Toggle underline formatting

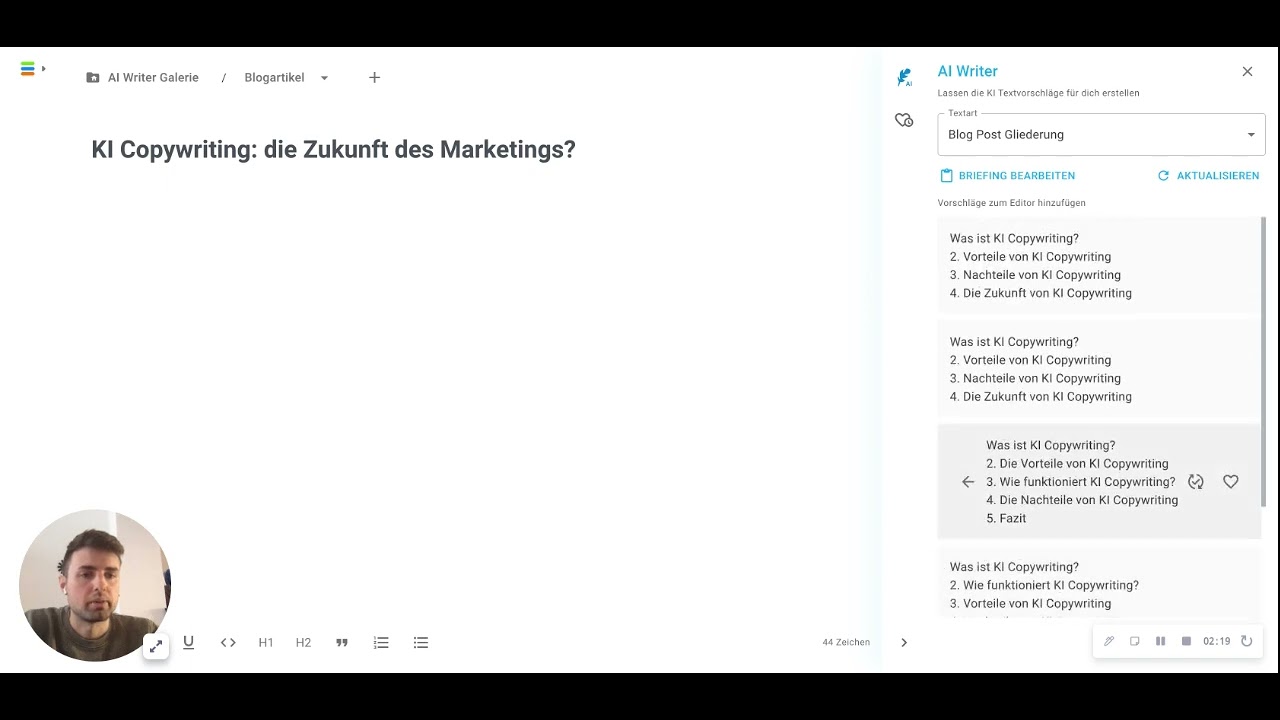[x=188, y=642]
